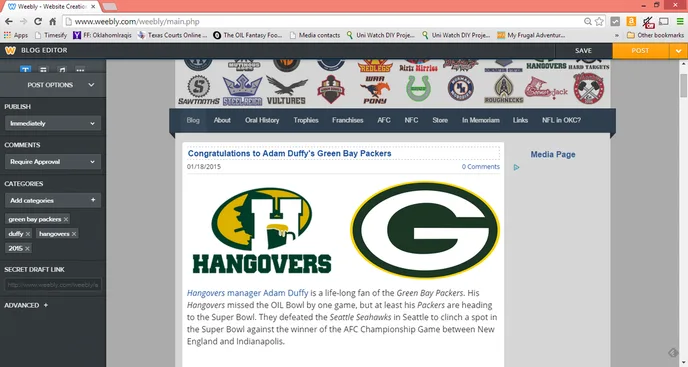Open the '0 Comments' link

480,167
